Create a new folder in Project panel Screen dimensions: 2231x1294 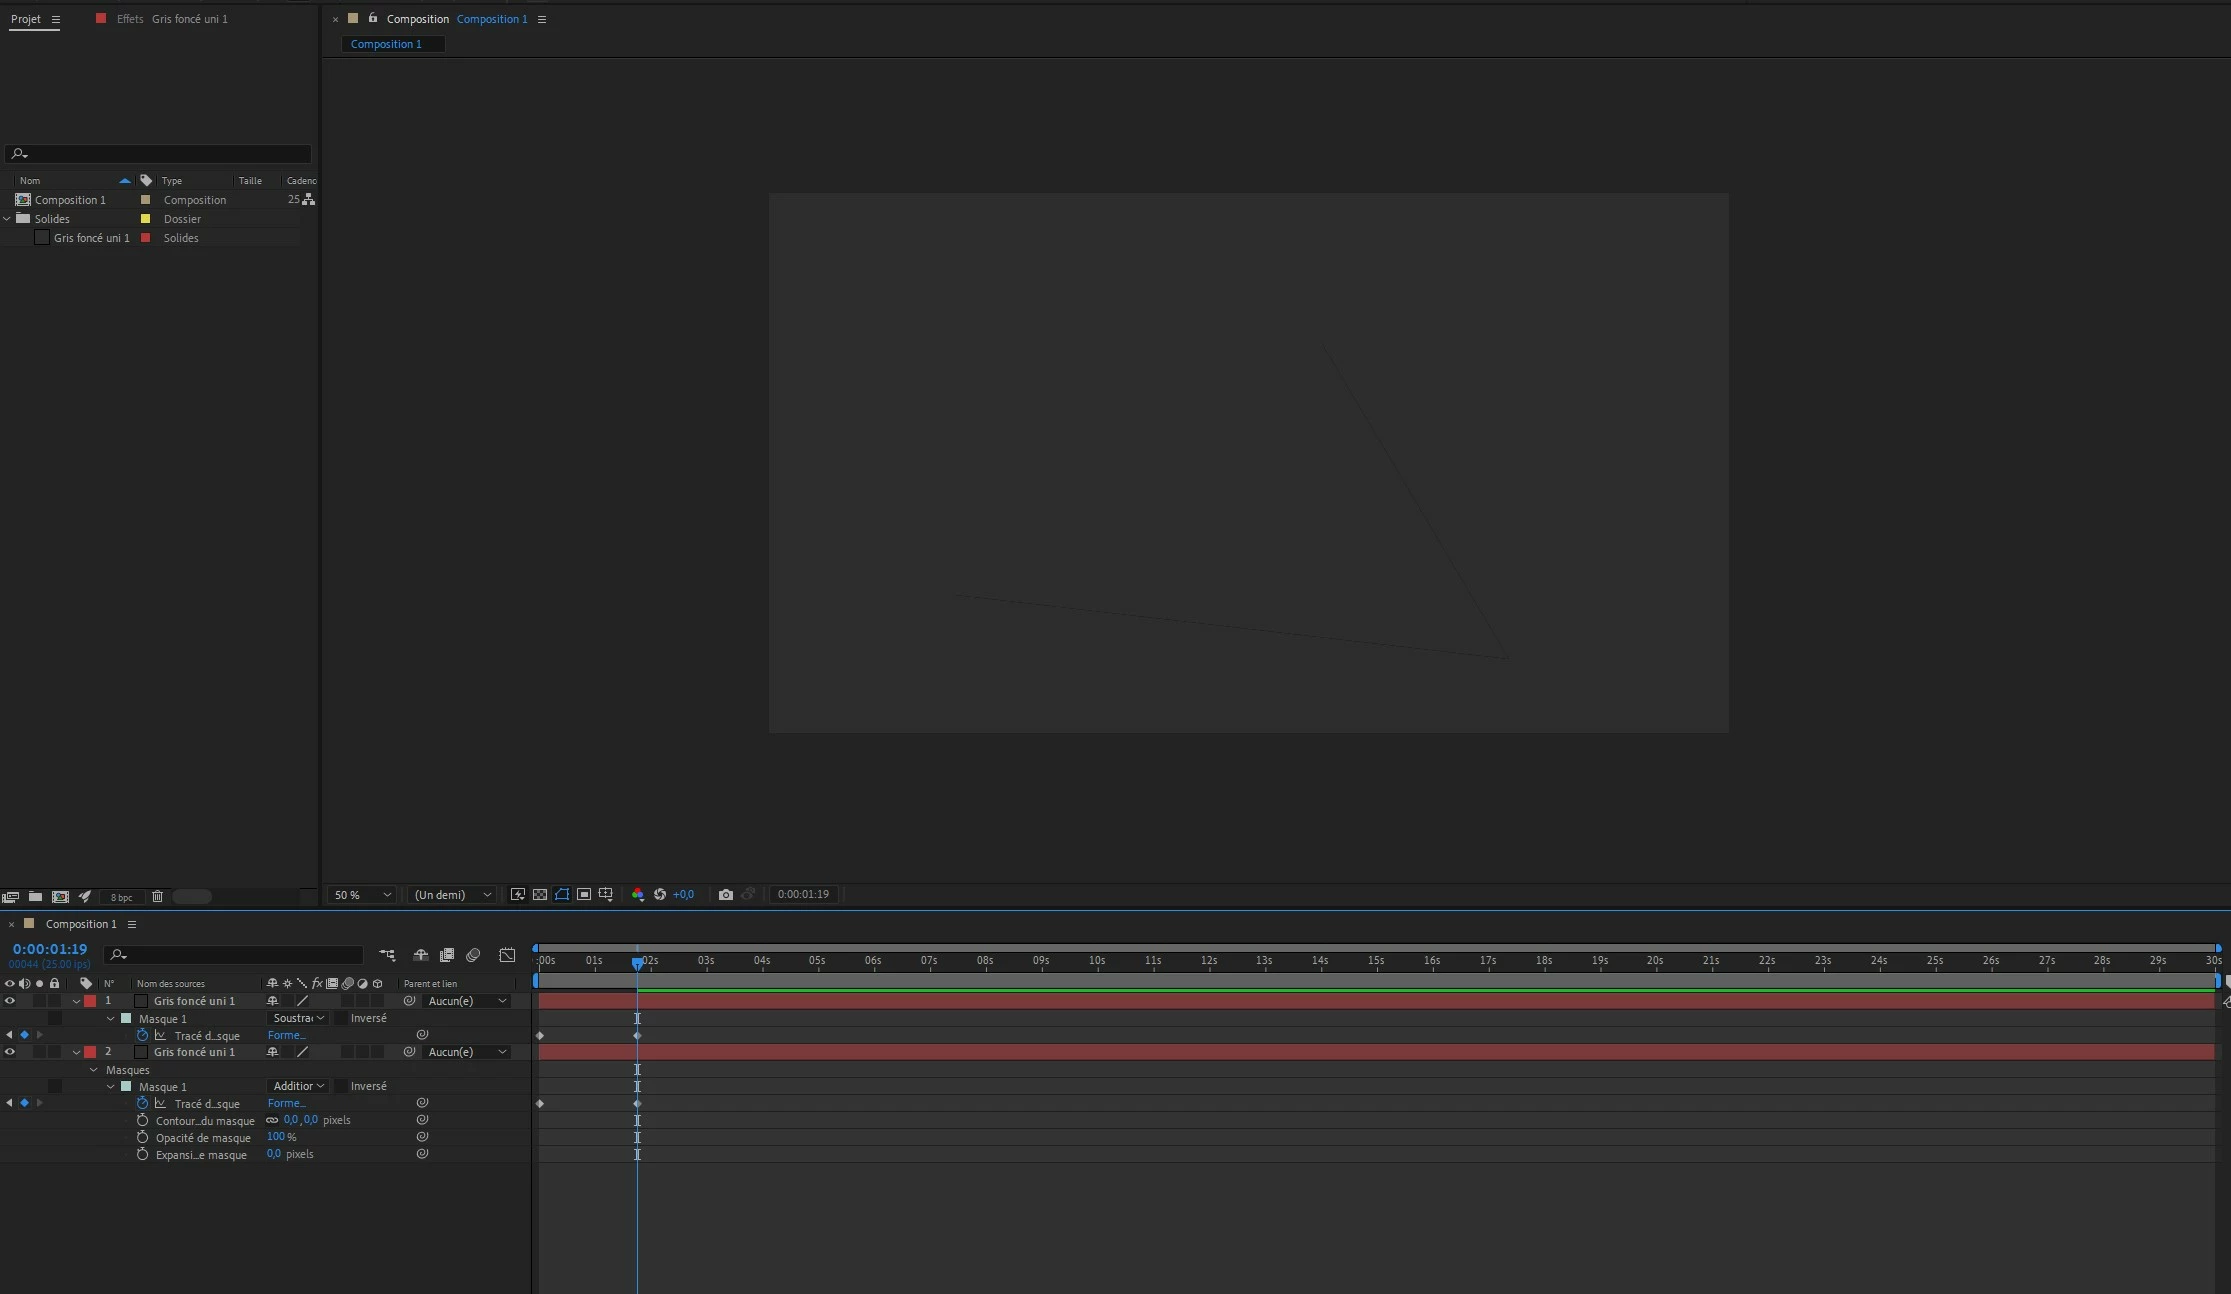point(35,897)
